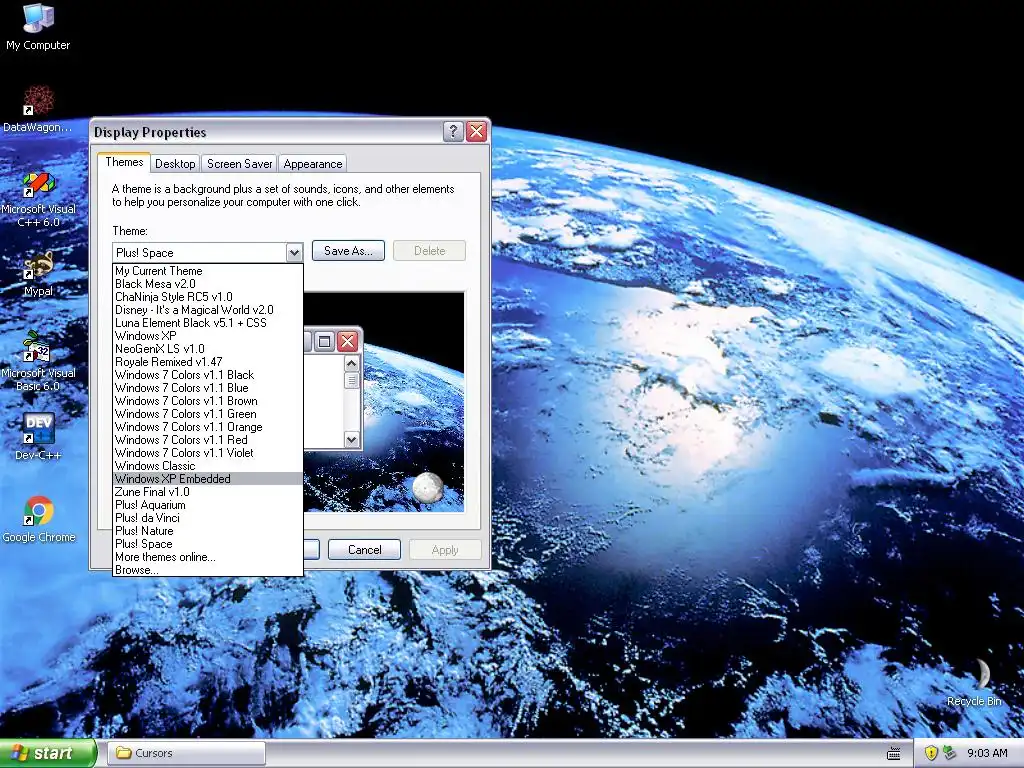Choose Royale Remixed v1.47 theme
Screen dimensions: 1024x768
click(x=208, y=362)
